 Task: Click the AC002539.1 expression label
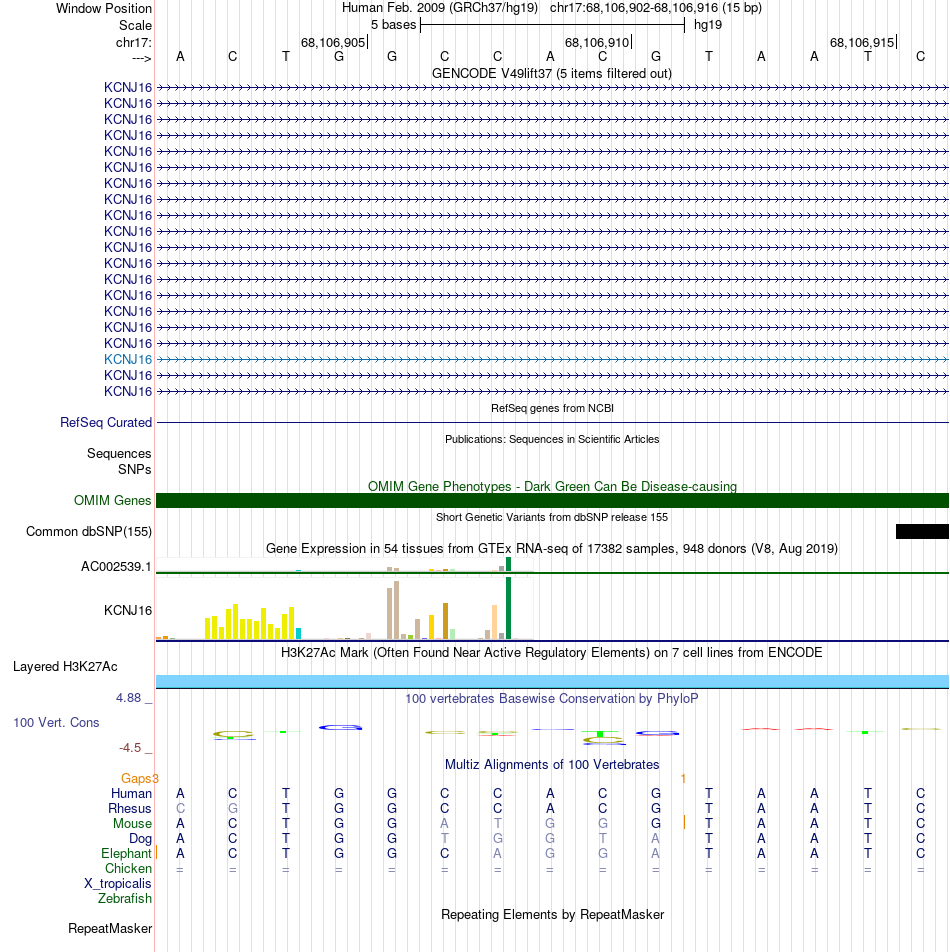pos(117,566)
